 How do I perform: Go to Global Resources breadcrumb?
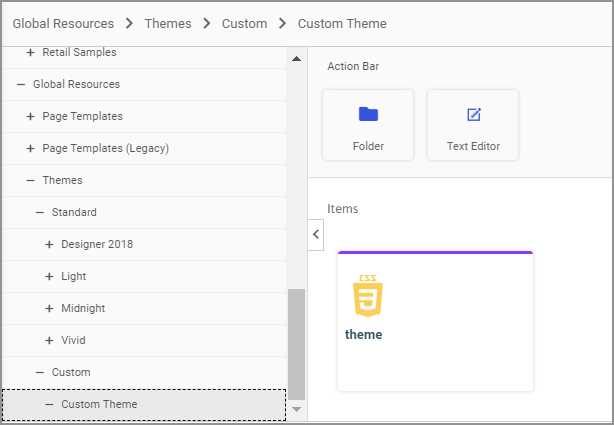tap(64, 23)
